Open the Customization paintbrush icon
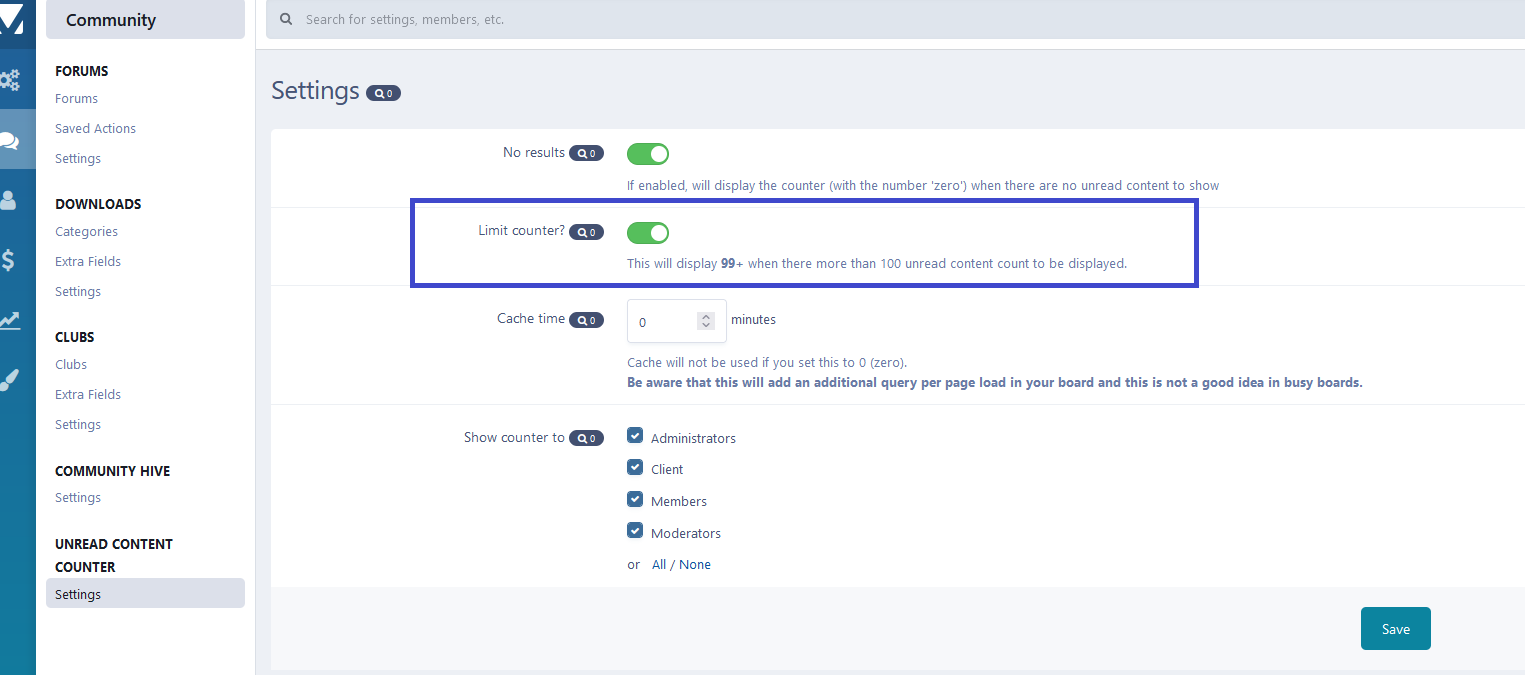1525x675 pixels. pyautogui.click(x=9, y=380)
